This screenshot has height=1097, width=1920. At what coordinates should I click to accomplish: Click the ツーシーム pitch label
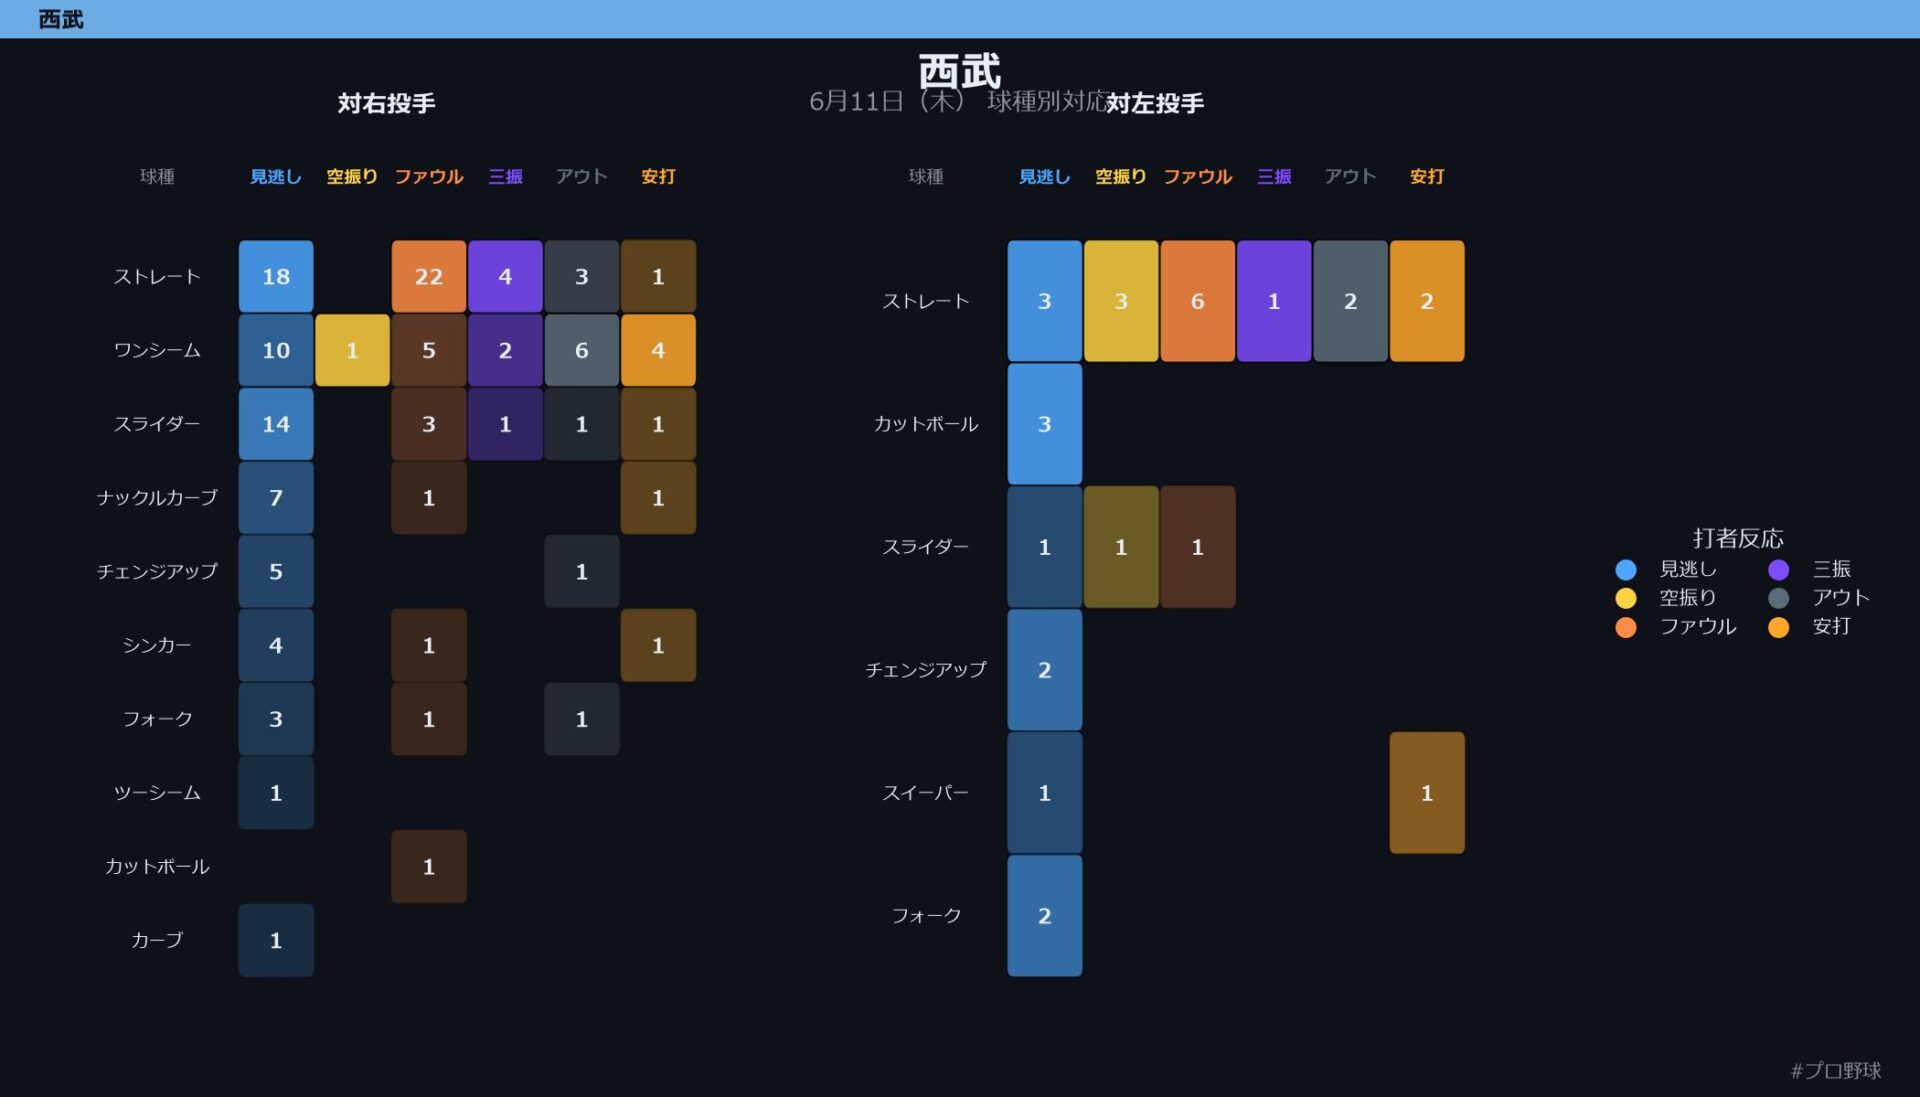point(157,793)
